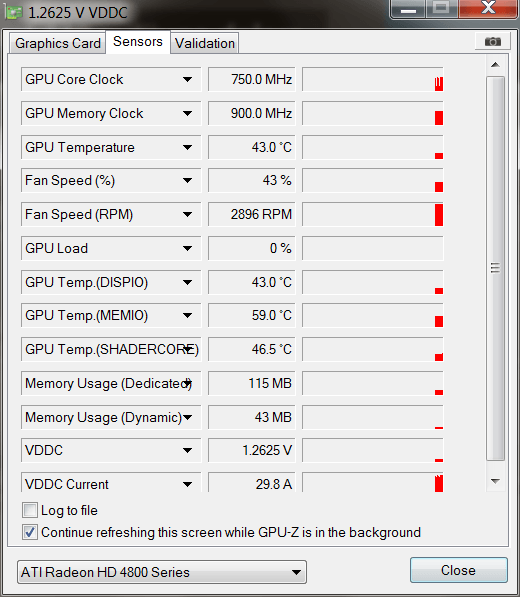
Task: Expand the Fan Speed (RPM) dropdown
Action: coord(187,215)
